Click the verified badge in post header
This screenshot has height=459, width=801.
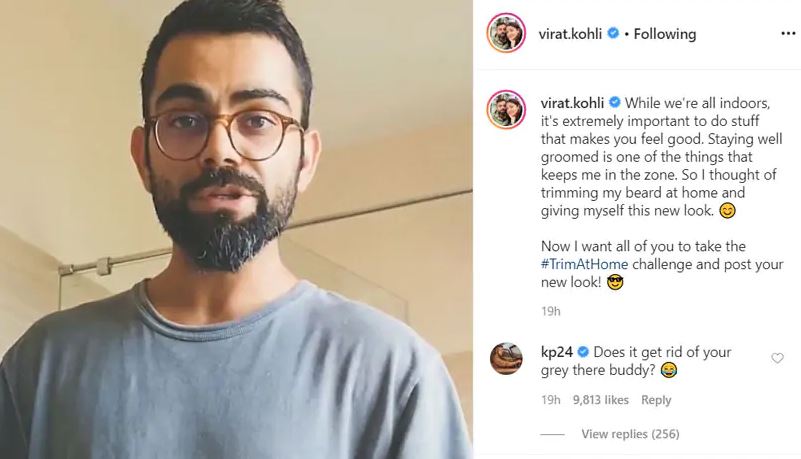(611, 33)
